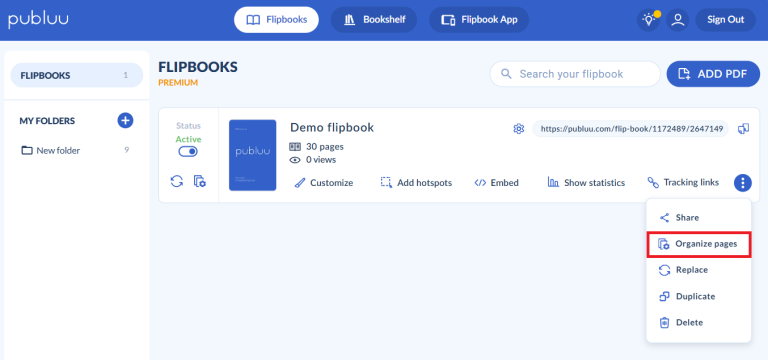Select Organize pages from the menu
Image resolution: width=768 pixels, height=360 pixels.
(698, 244)
